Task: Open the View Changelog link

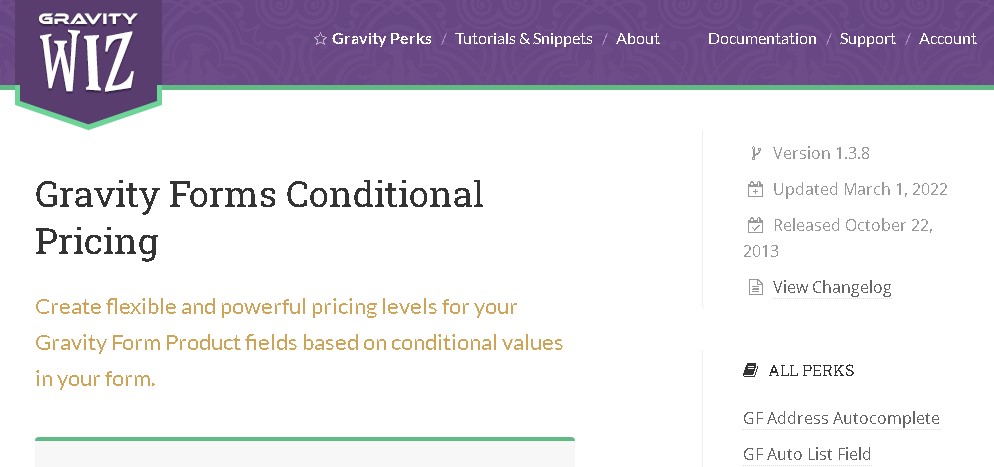Action: pyautogui.click(x=831, y=288)
